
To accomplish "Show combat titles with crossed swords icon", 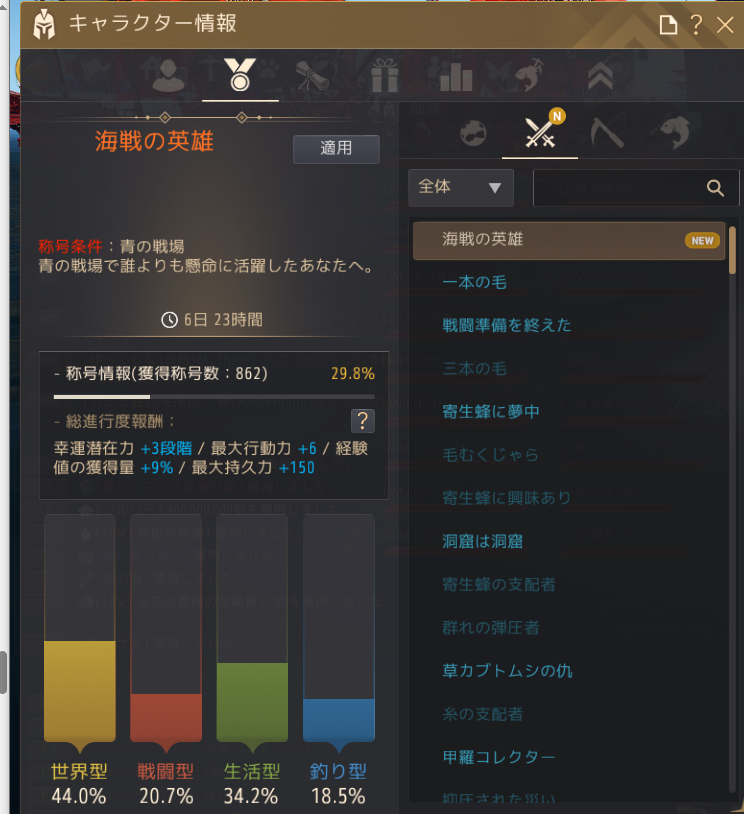I will [x=540, y=133].
